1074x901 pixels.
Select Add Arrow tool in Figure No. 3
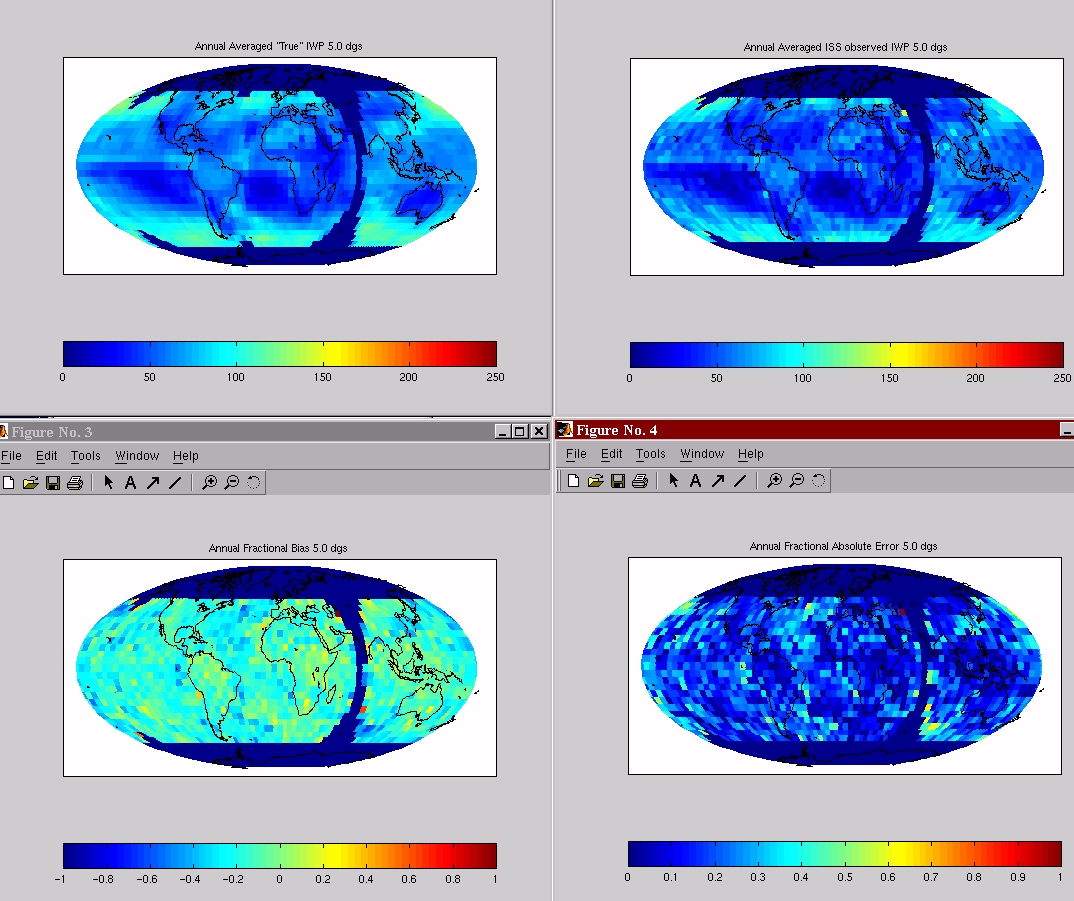pyautogui.click(x=153, y=483)
